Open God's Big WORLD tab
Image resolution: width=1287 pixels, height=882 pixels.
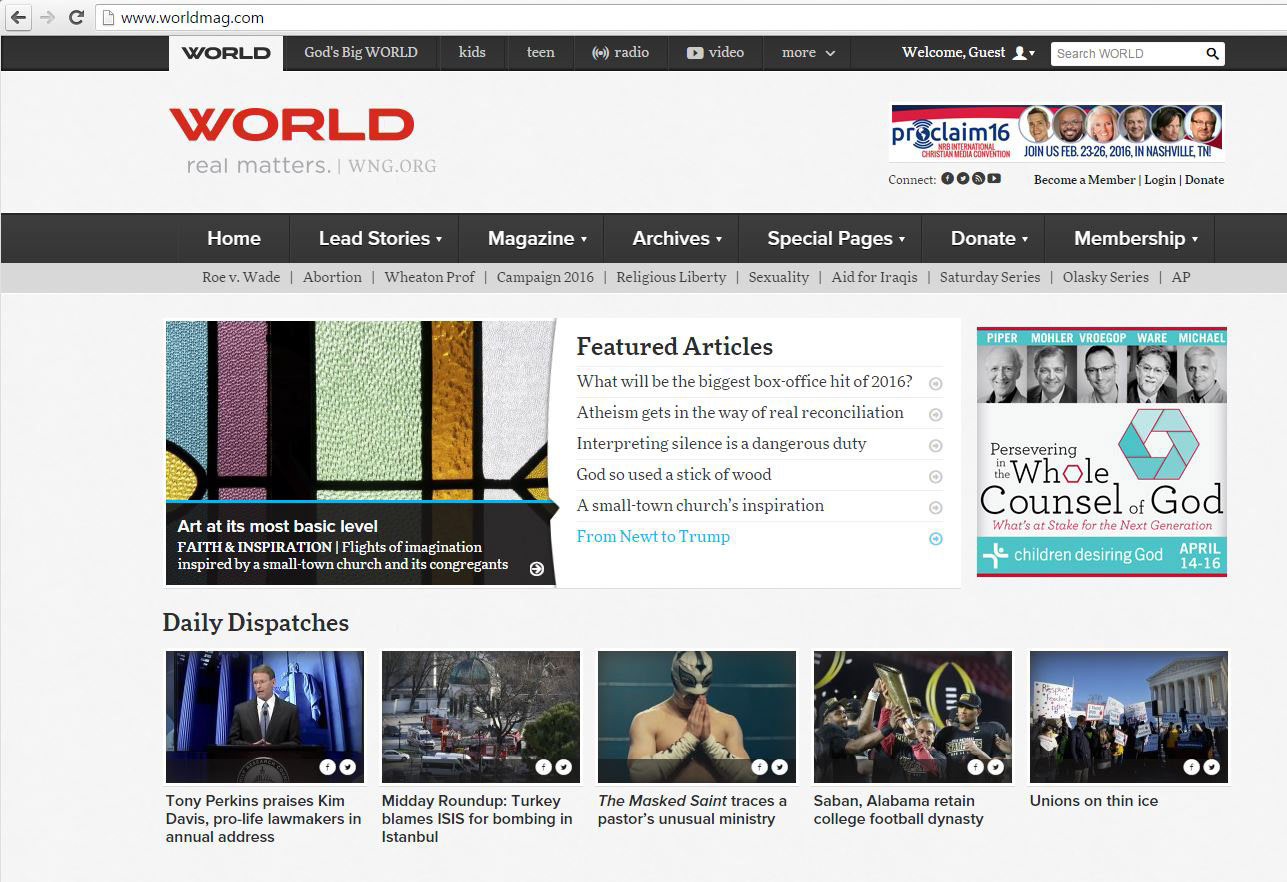click(x=361, y=53)
